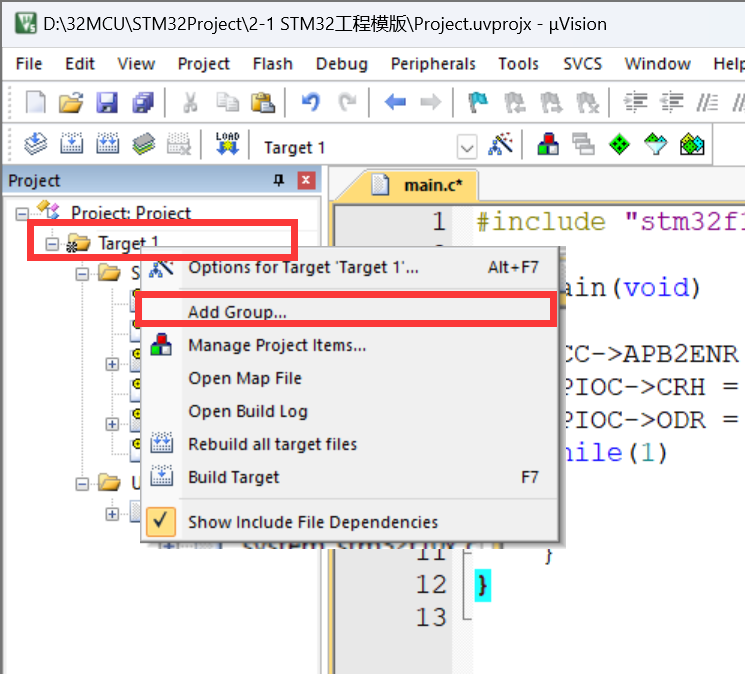Screen dimensions: 745x674
Task: Choose Rebuild all target files
Action: tap(350, 444)
